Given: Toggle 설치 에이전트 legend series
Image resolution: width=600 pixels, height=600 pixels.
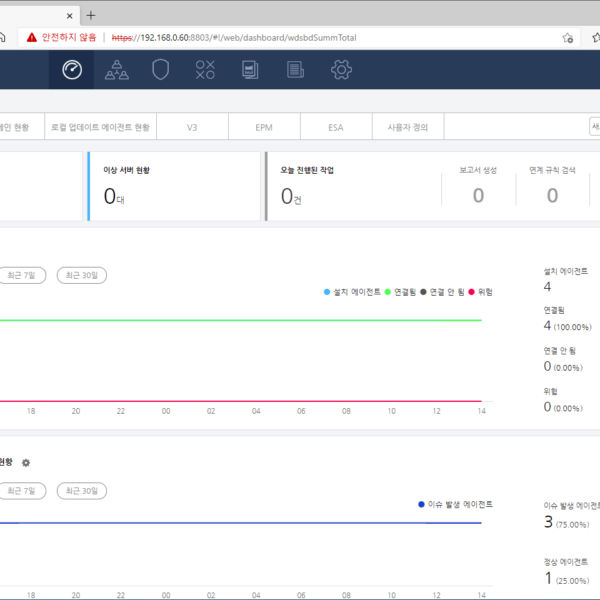Looking at the screenshot, I should pos(352,292).
